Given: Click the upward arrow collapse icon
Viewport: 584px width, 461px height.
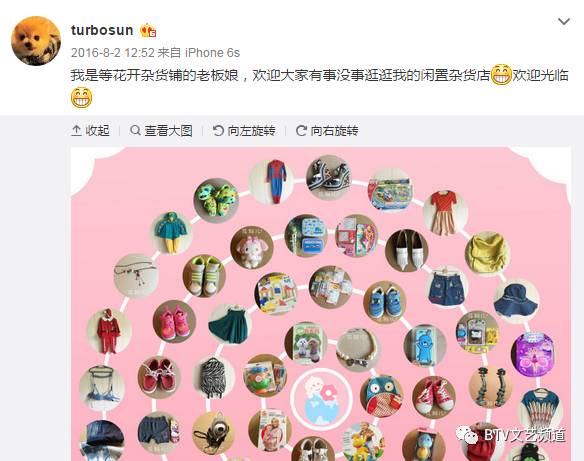Looking at the screenshot, I should coord(76,130).
